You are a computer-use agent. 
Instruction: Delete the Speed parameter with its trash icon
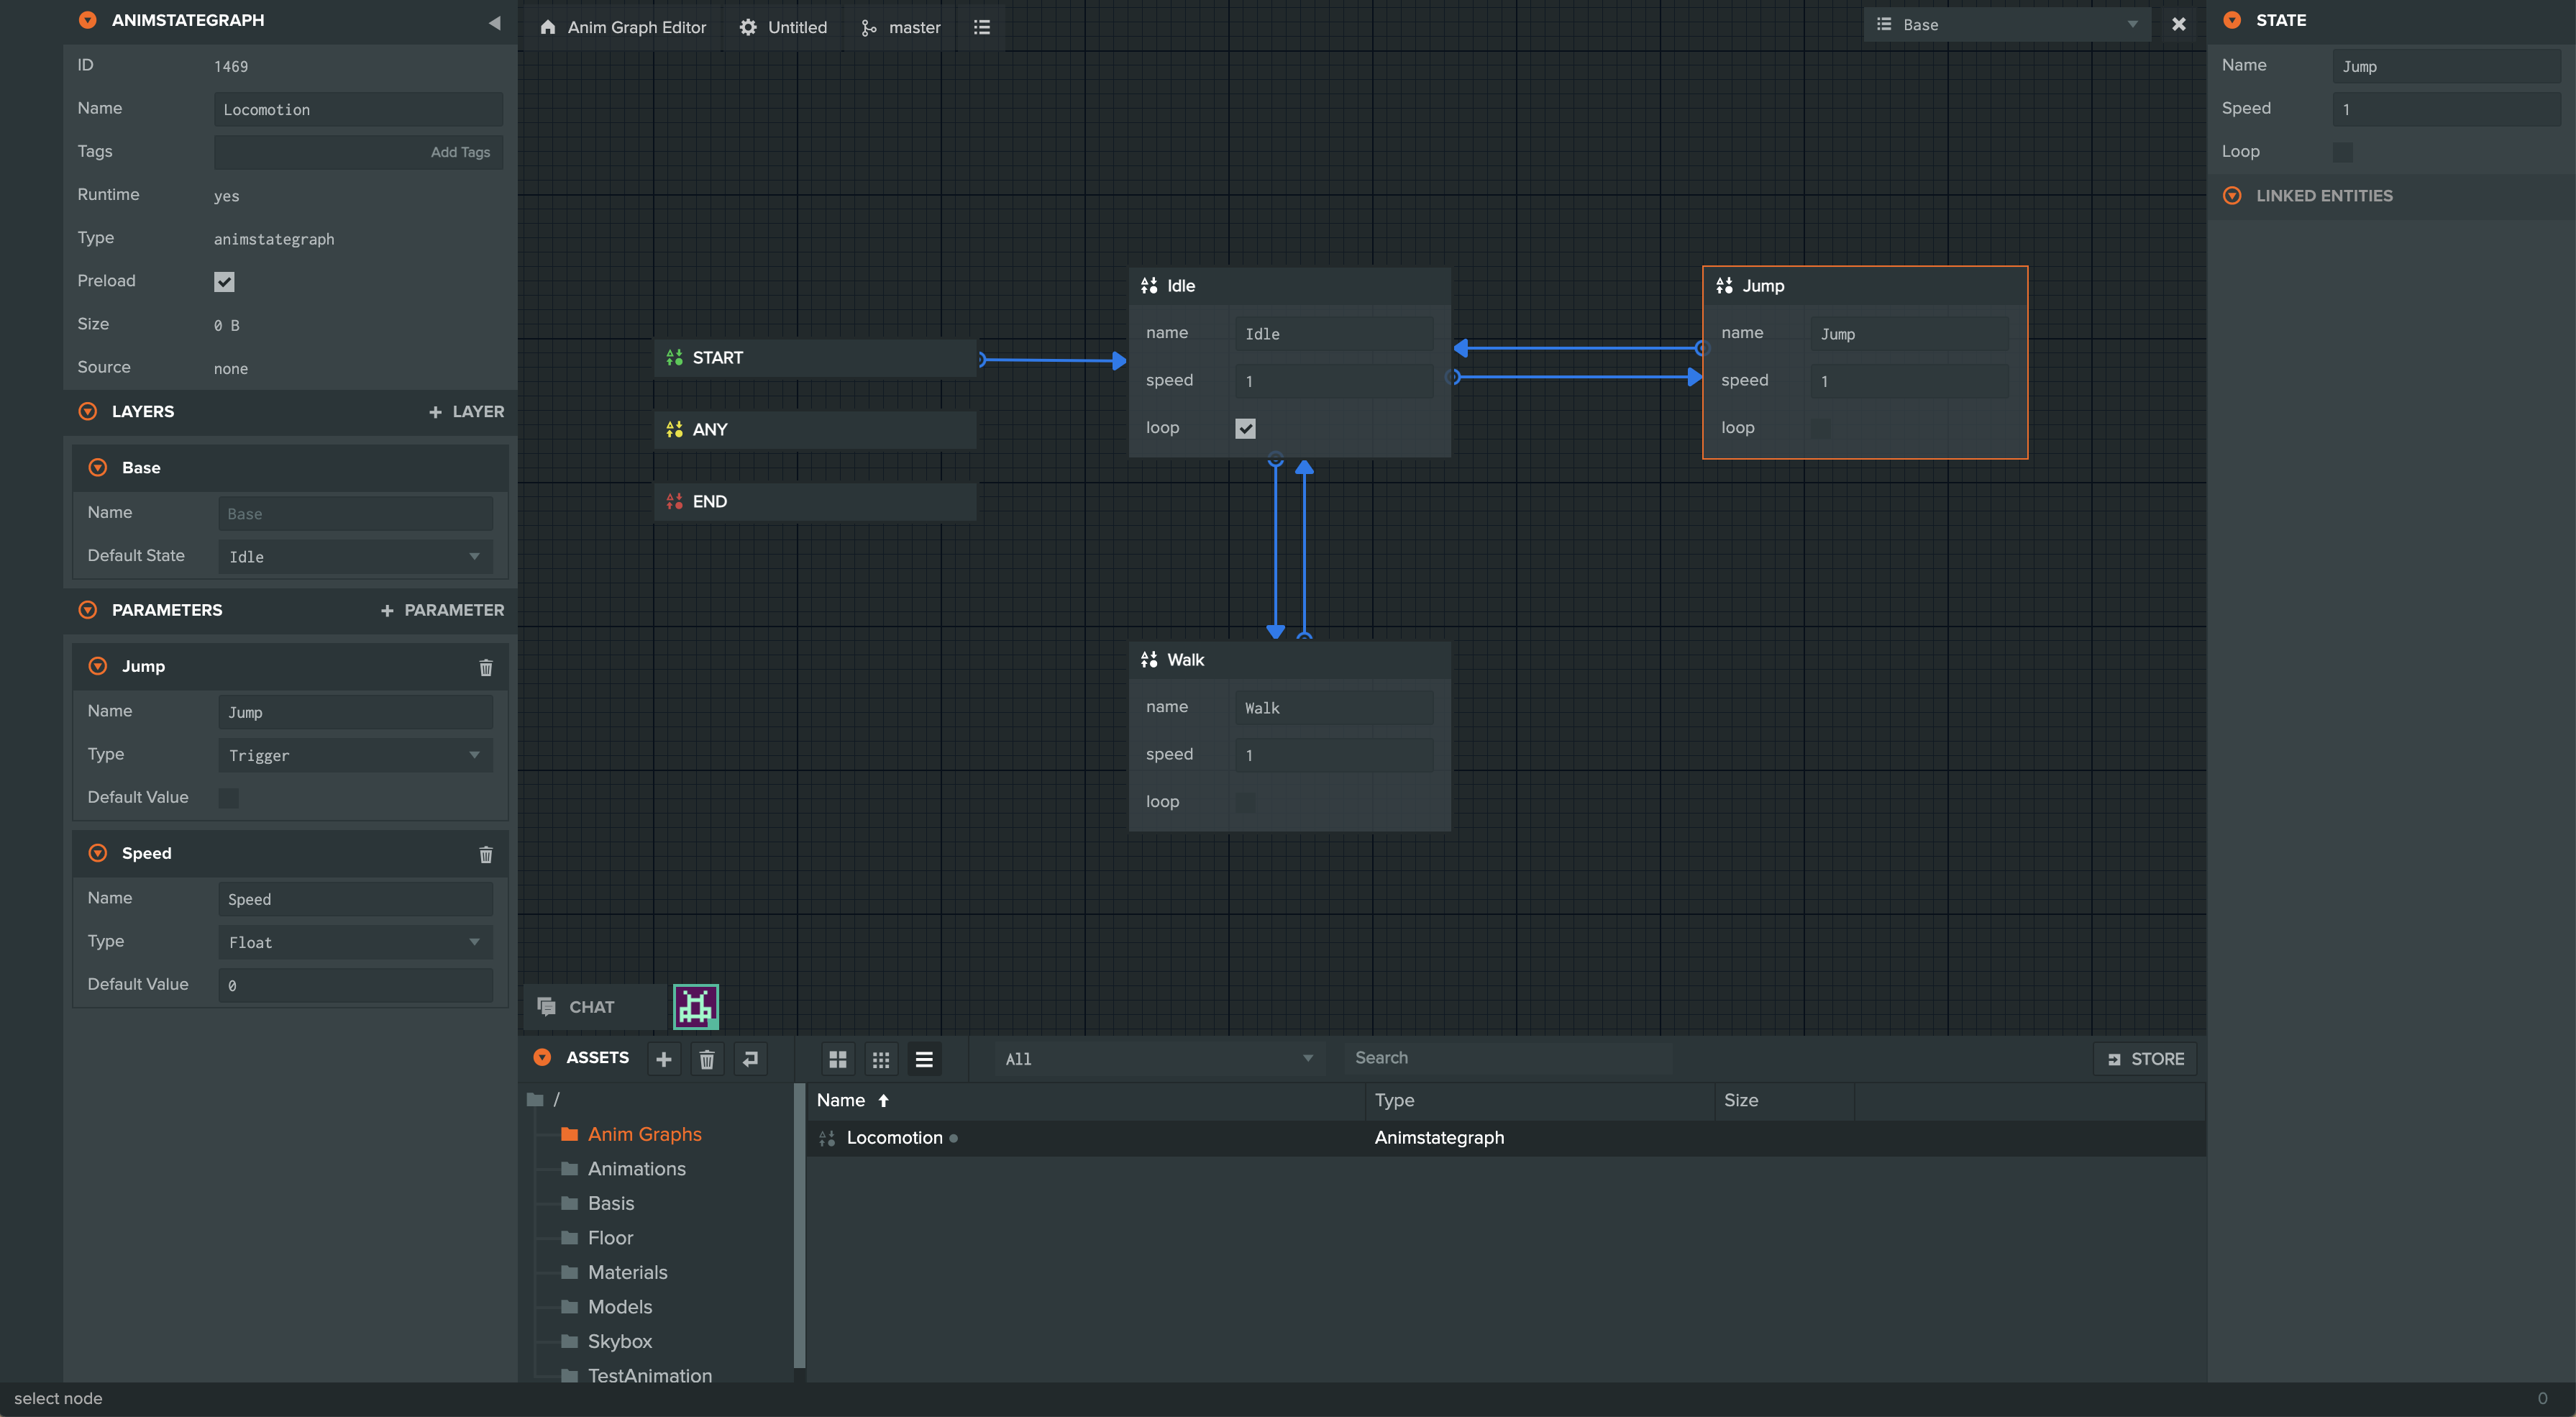(486, 855)
